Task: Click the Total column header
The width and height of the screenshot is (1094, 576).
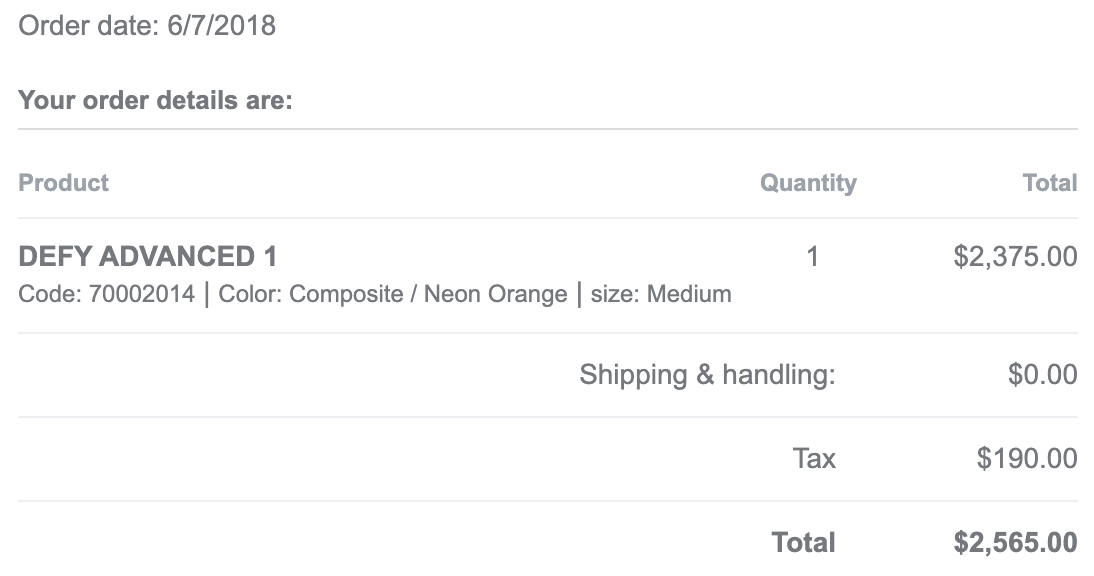Action: 1050,183
